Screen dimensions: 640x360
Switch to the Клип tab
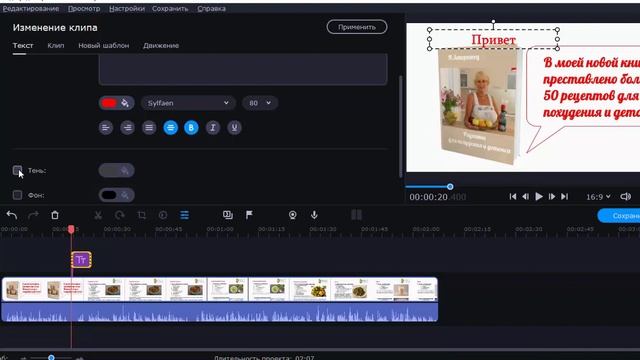(56, 45)
